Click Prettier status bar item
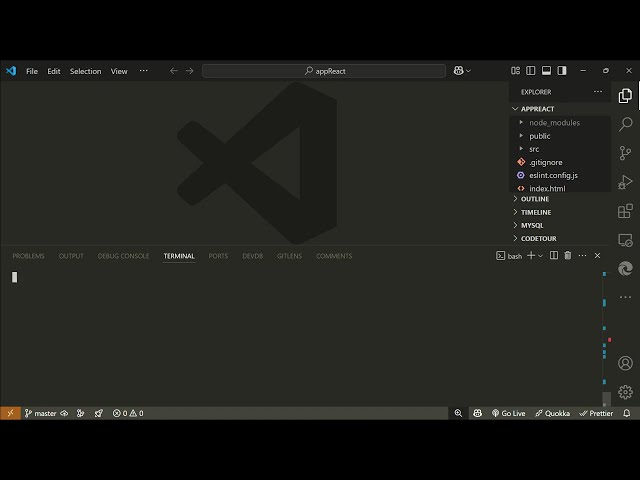Image resolution: width=640 pixels, height=480 pixels. tap(596, 413)
